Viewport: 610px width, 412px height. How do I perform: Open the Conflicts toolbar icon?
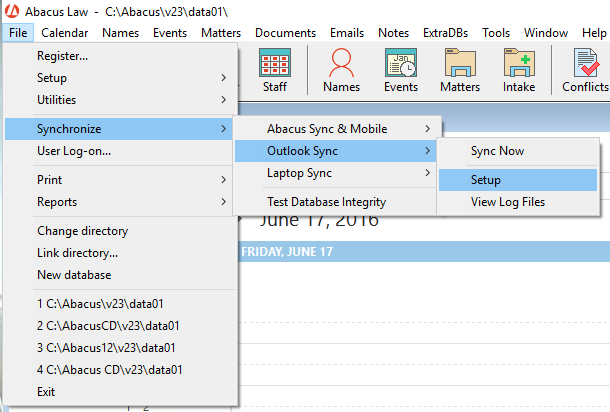[585, 70]
